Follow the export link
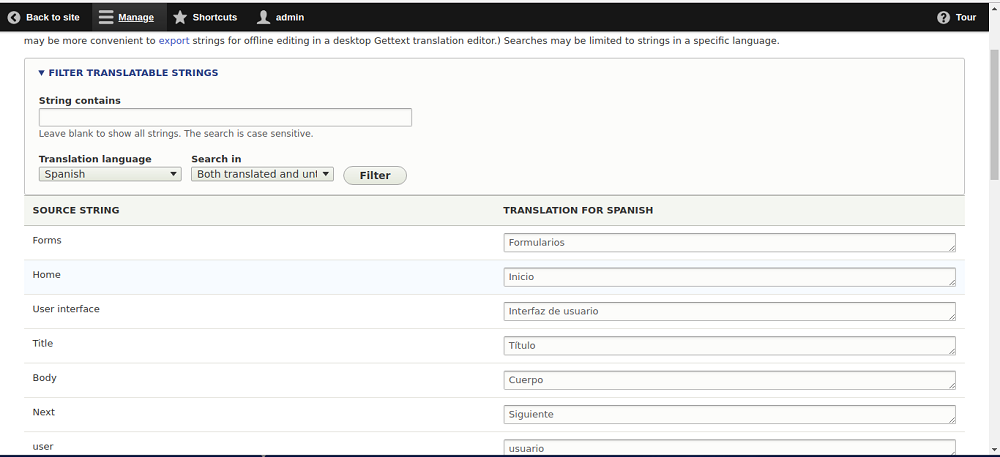Screen dimensions: 1000x457 point(174,41)
